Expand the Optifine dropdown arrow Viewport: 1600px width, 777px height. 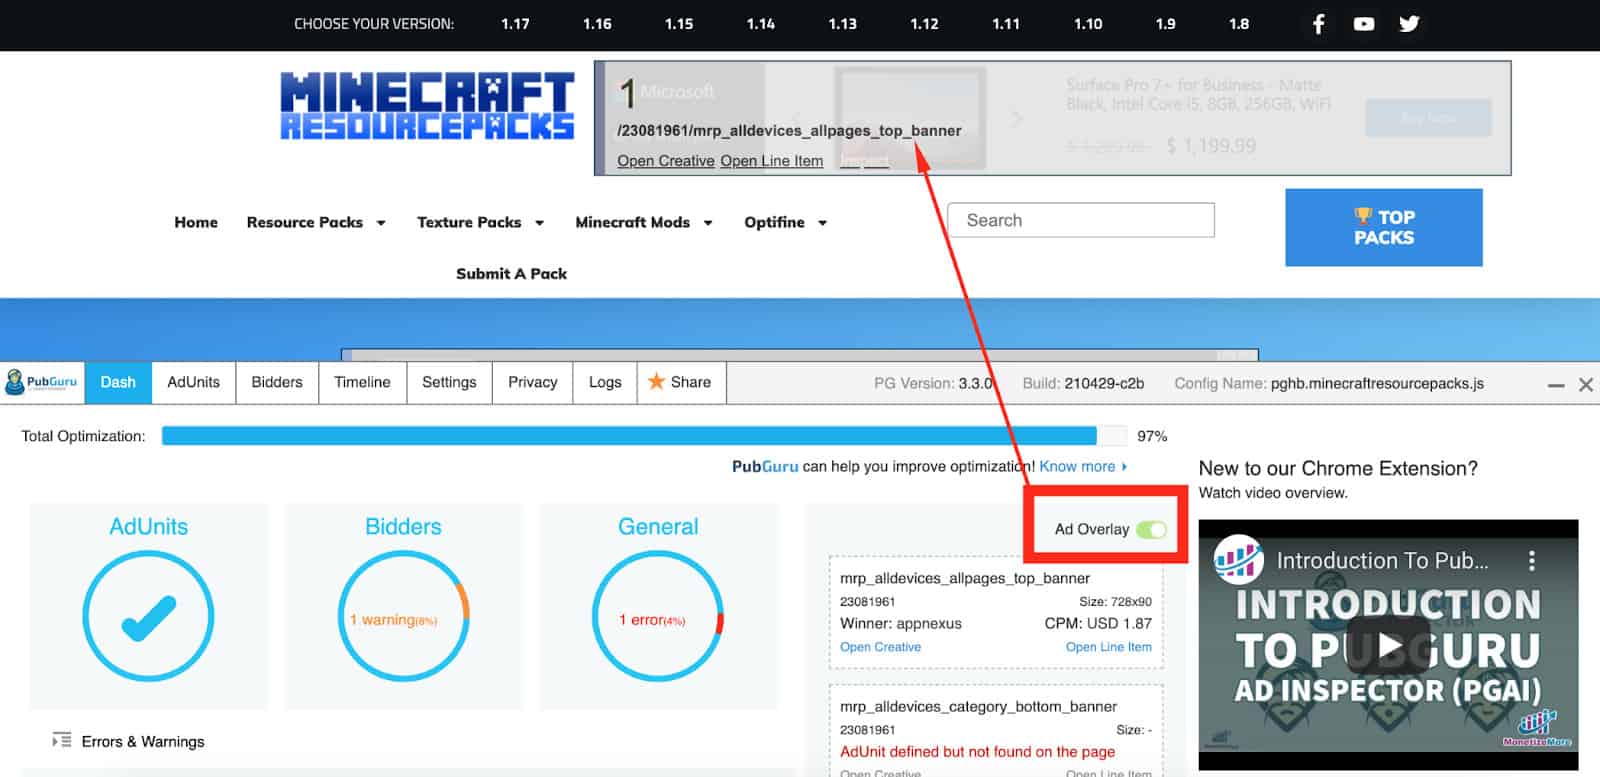pos(823,223)
